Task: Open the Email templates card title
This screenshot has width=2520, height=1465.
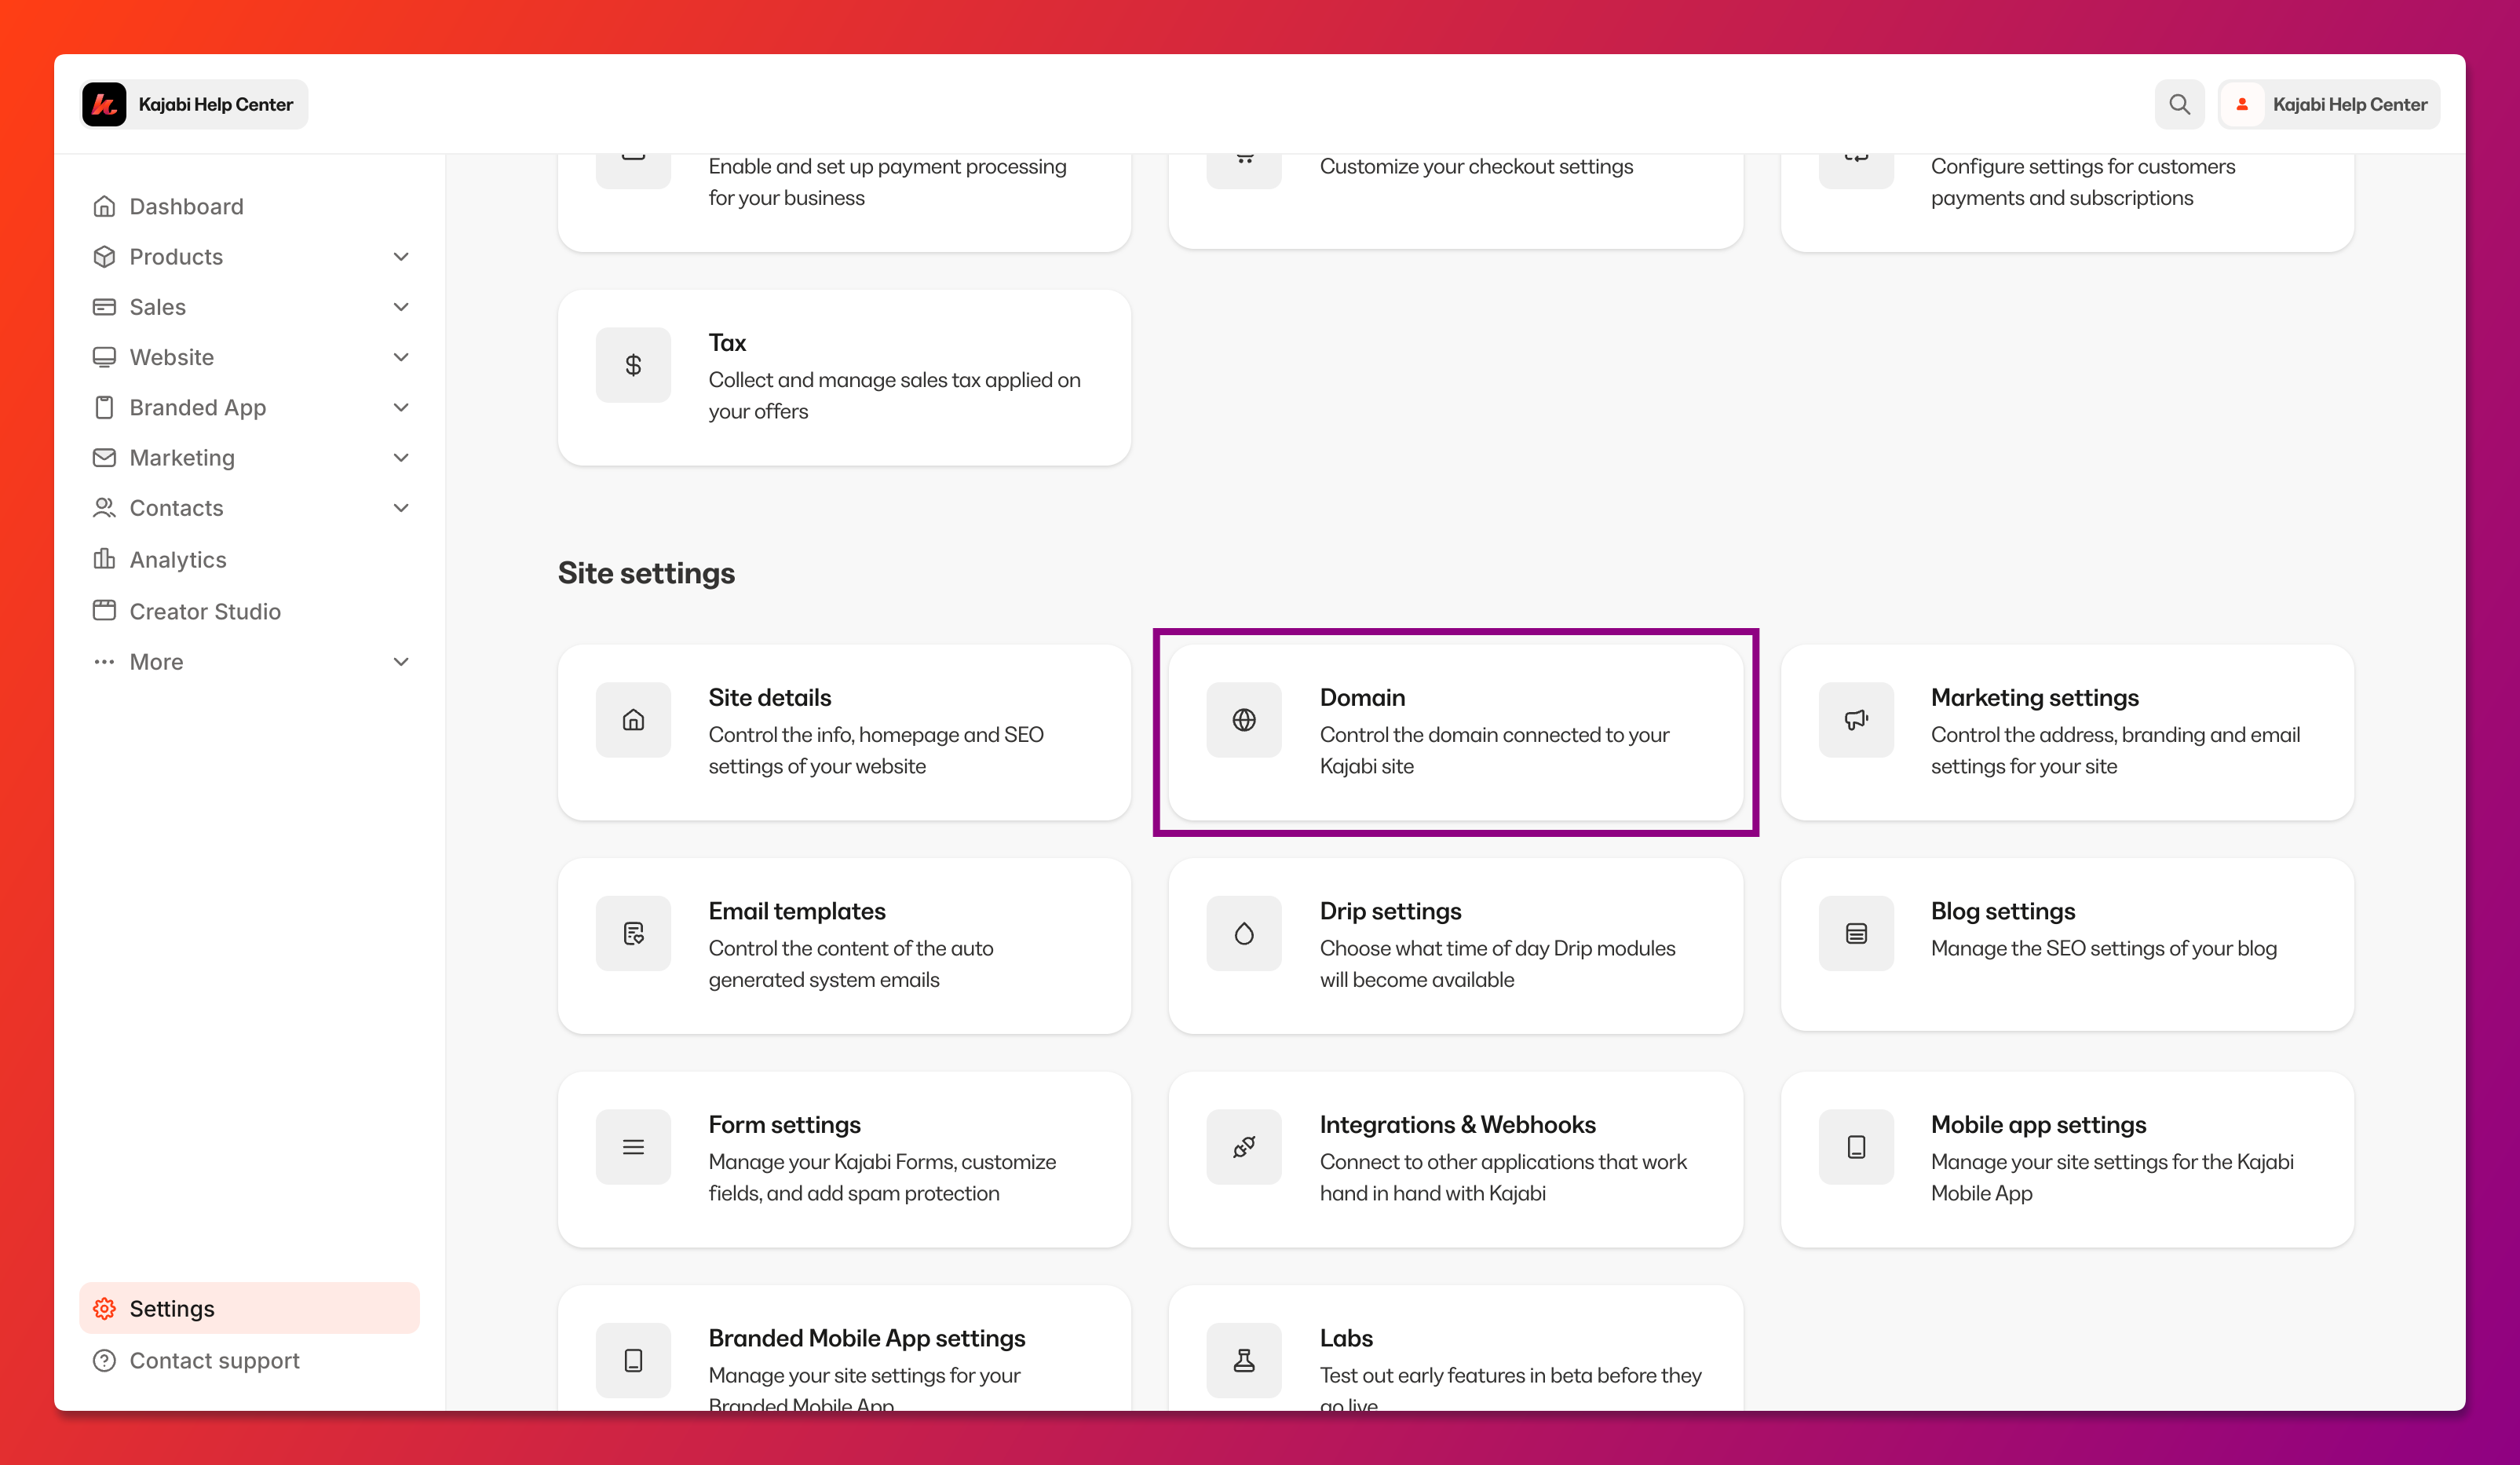Action: tap(796, 910)
